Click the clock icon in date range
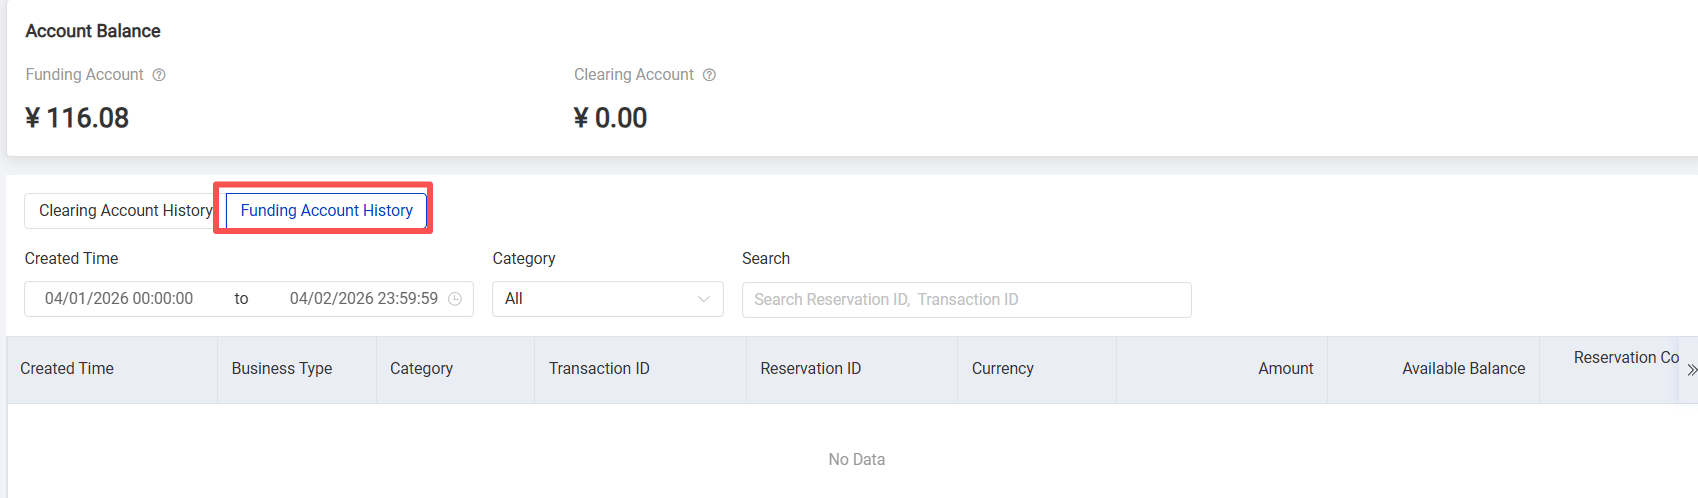 [x=455, y=299]
